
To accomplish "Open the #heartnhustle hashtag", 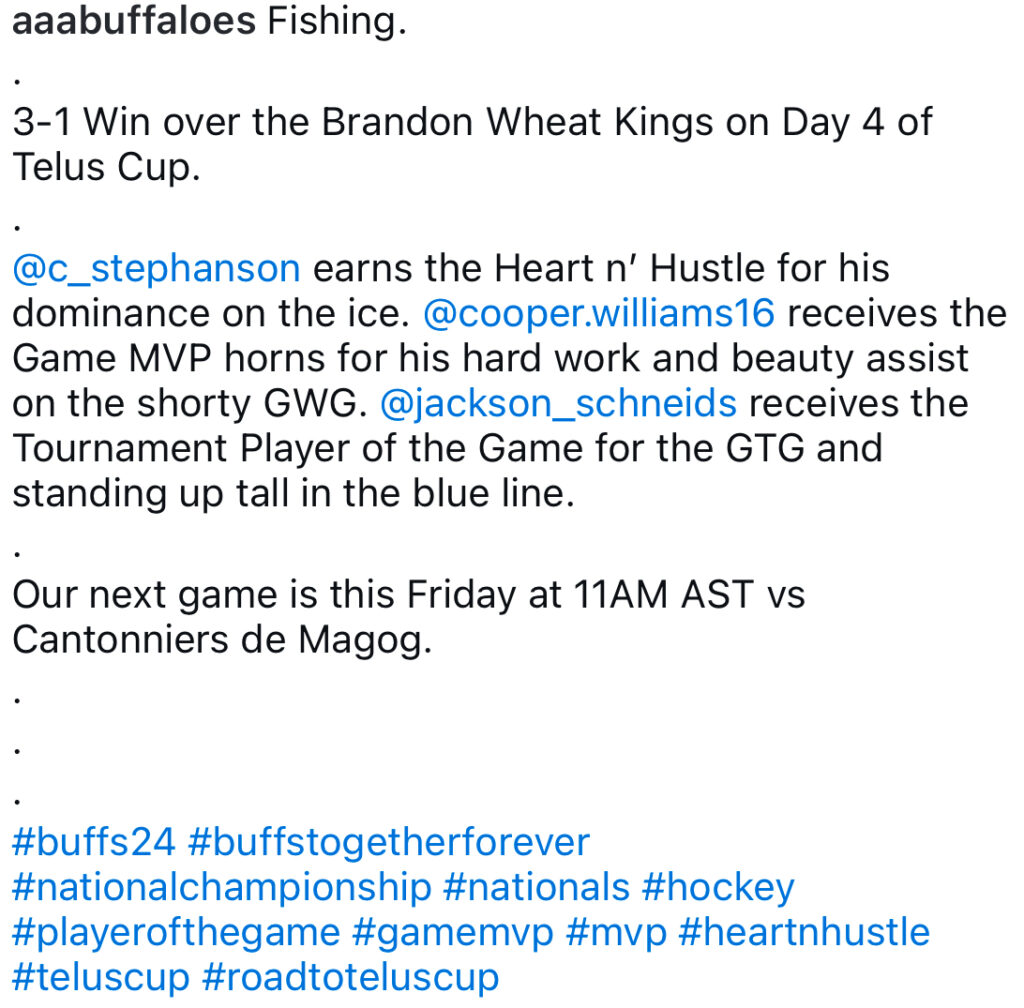I will click(804, 932).
